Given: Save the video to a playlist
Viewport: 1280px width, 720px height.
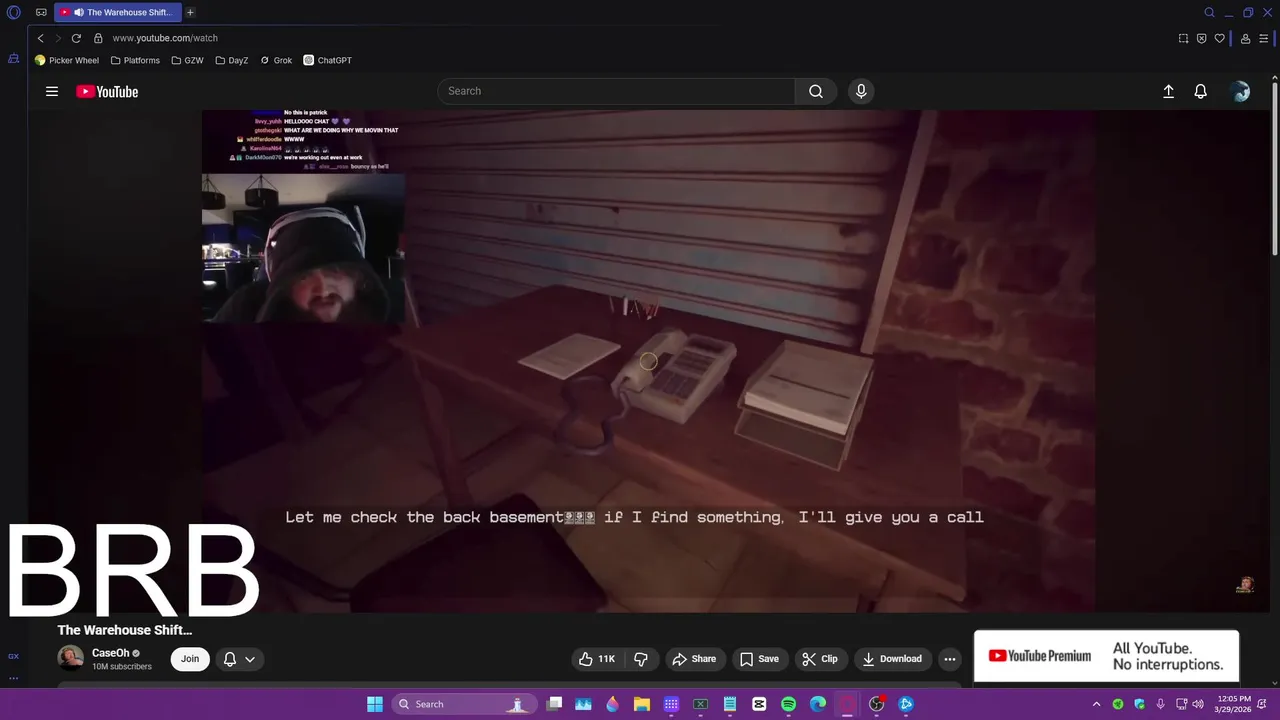Looking at the screenshot, I should click(x=759, y=659).
